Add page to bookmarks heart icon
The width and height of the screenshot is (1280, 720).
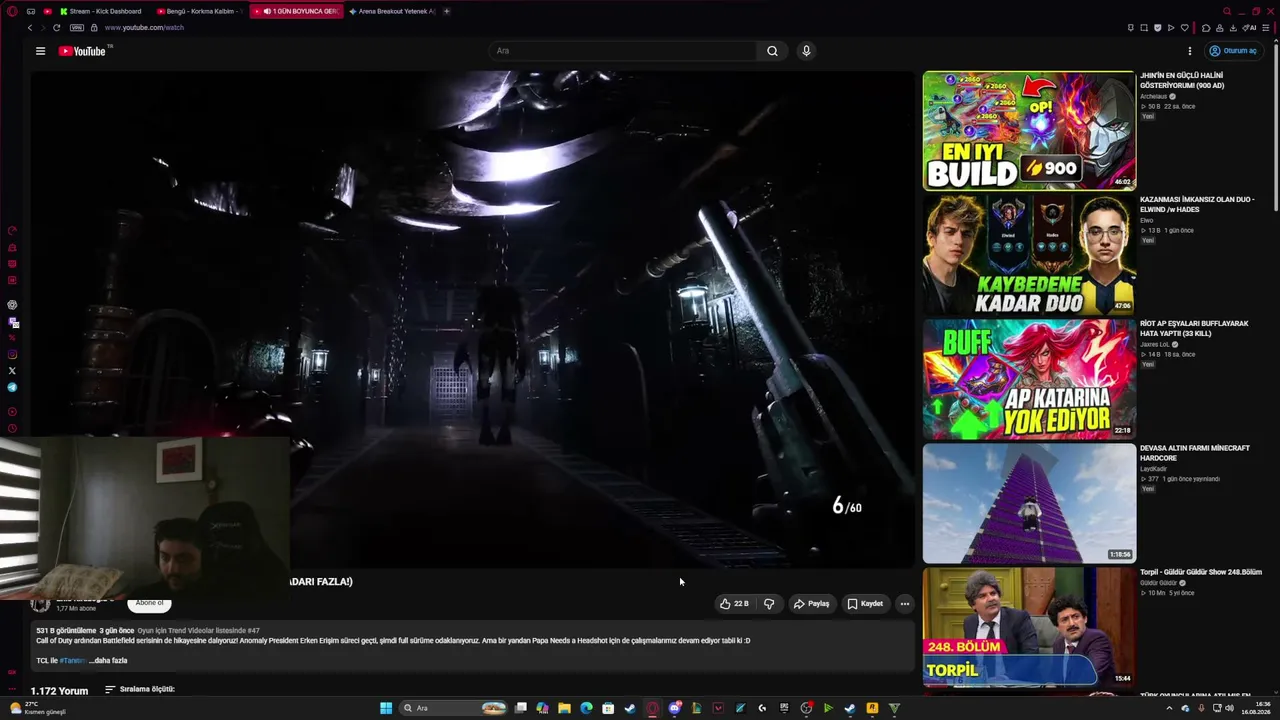point(1185,28)
